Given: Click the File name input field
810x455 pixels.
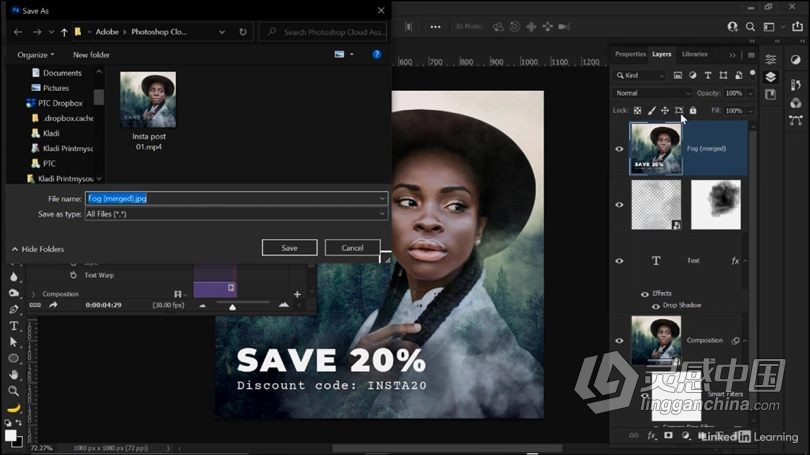Looking at the screenshot, I should pos(230,198).
